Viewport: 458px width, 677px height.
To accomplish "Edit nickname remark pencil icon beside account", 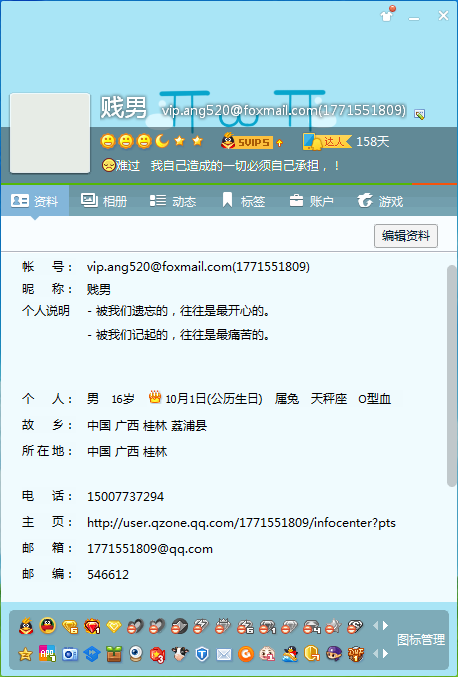I will [x=419, y=114].
